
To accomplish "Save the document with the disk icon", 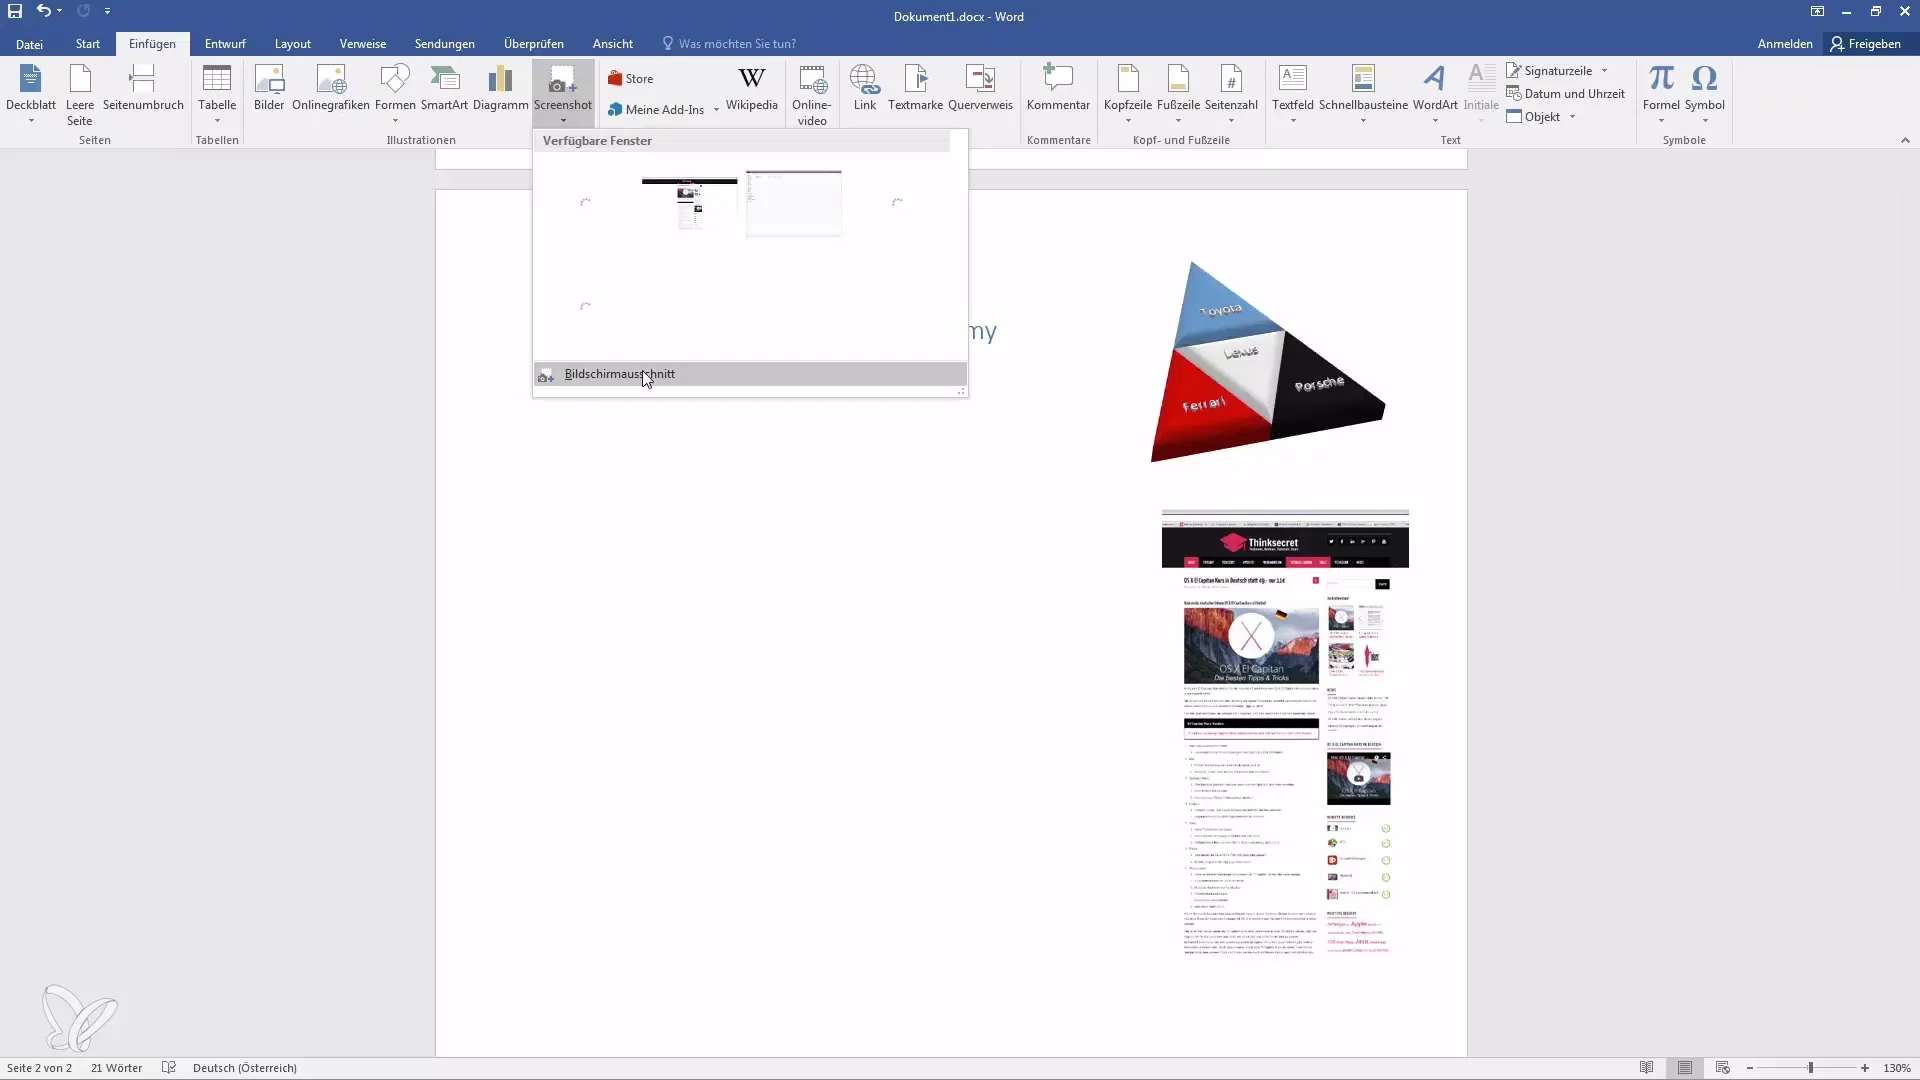I will (15, 12).
